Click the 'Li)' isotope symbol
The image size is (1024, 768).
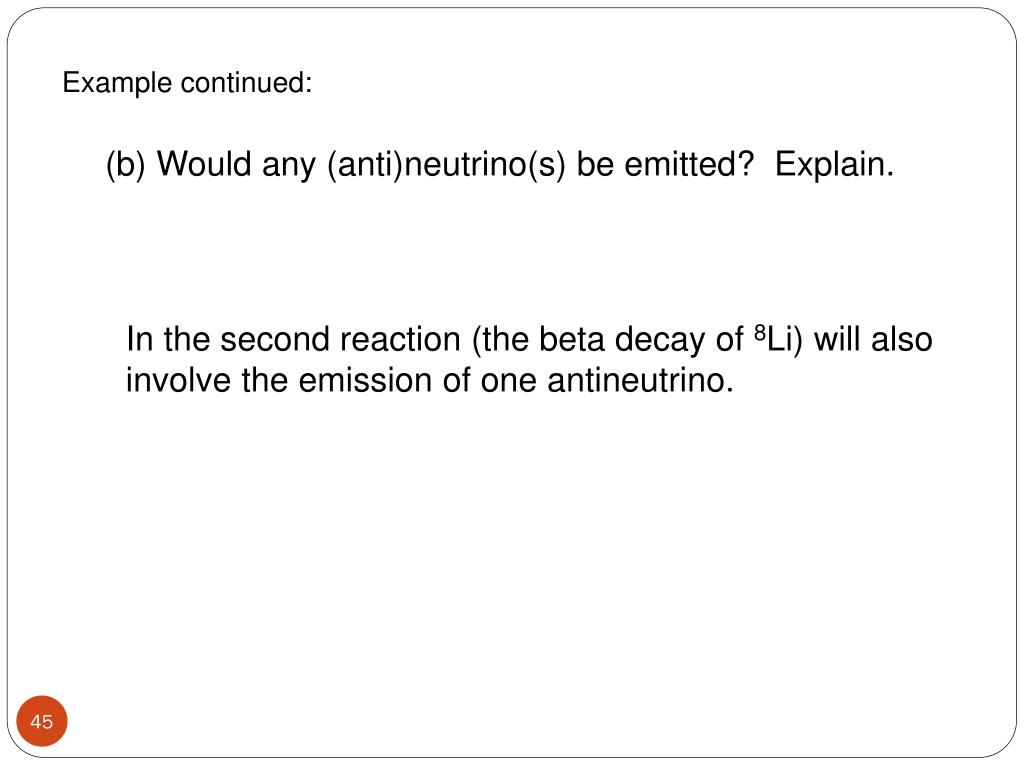(x=785, y=340)
